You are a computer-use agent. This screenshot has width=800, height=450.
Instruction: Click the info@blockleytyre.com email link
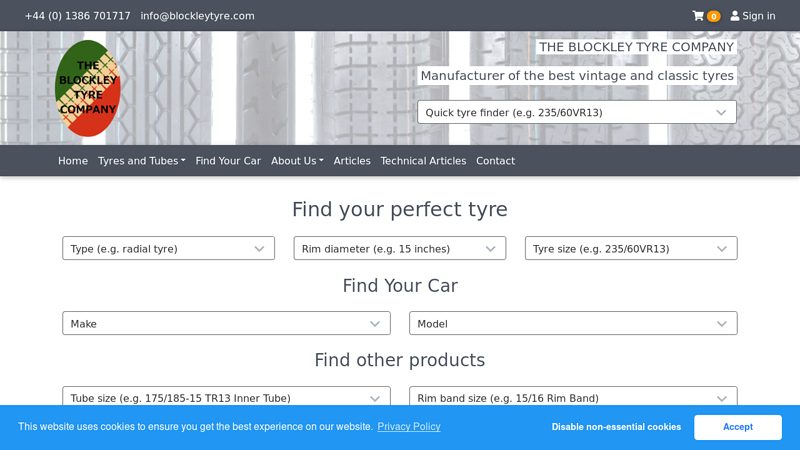pyautogui.click(x=197, y=16)
